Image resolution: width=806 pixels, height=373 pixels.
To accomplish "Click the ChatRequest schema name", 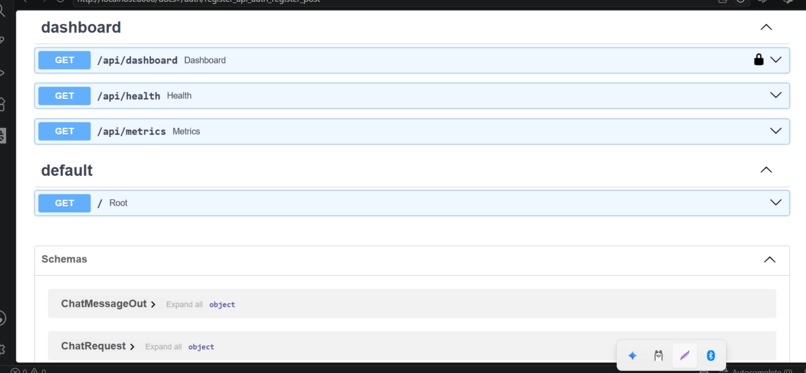I will click(x=93, y=346).
